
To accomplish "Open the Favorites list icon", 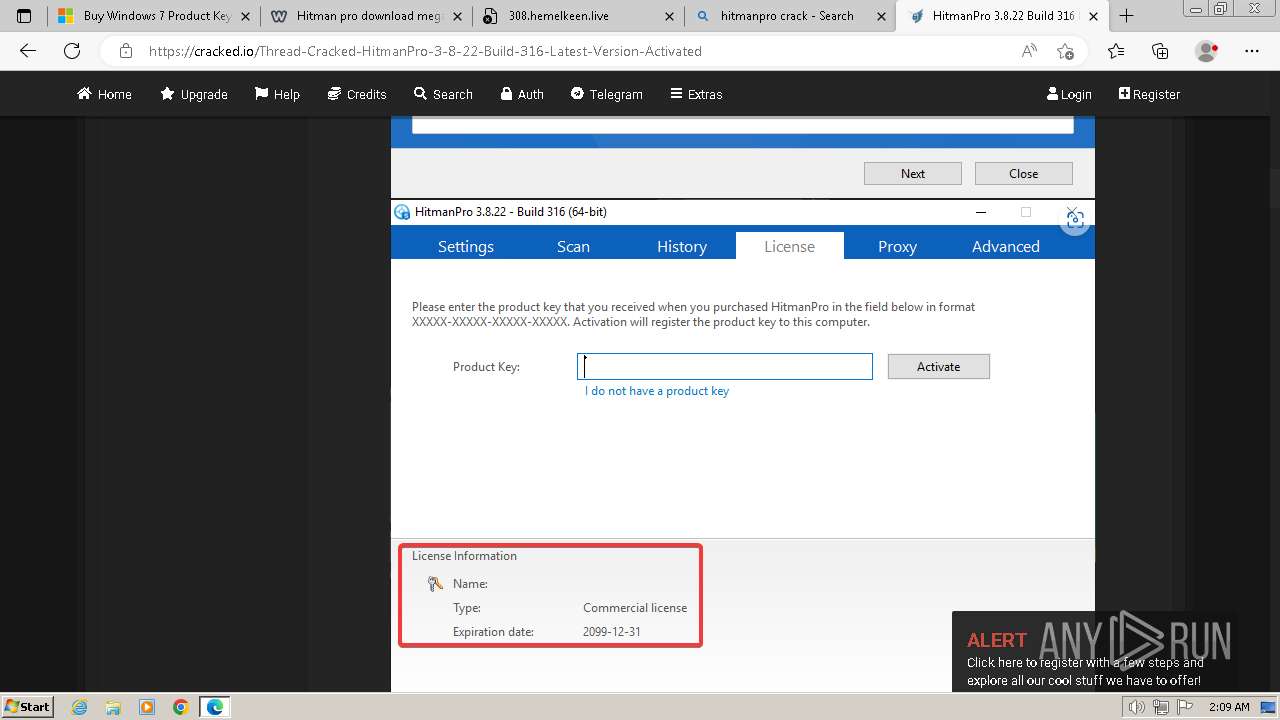I will tap(1116, 51).
